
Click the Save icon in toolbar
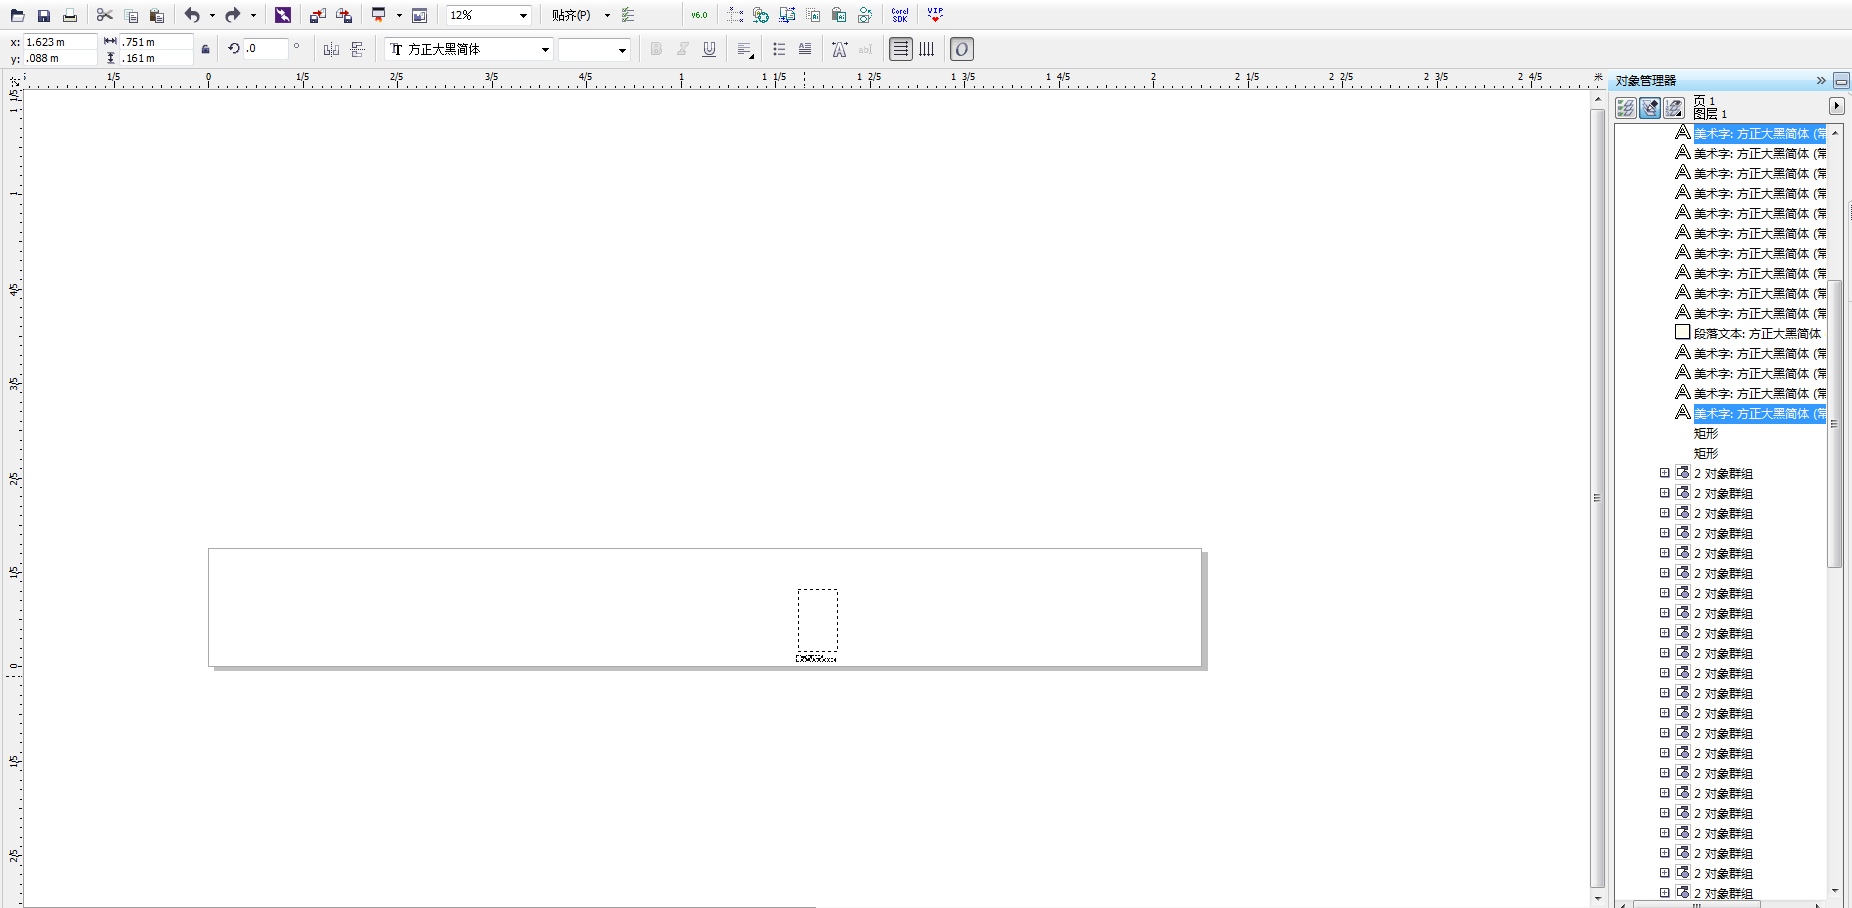point(43,15)
